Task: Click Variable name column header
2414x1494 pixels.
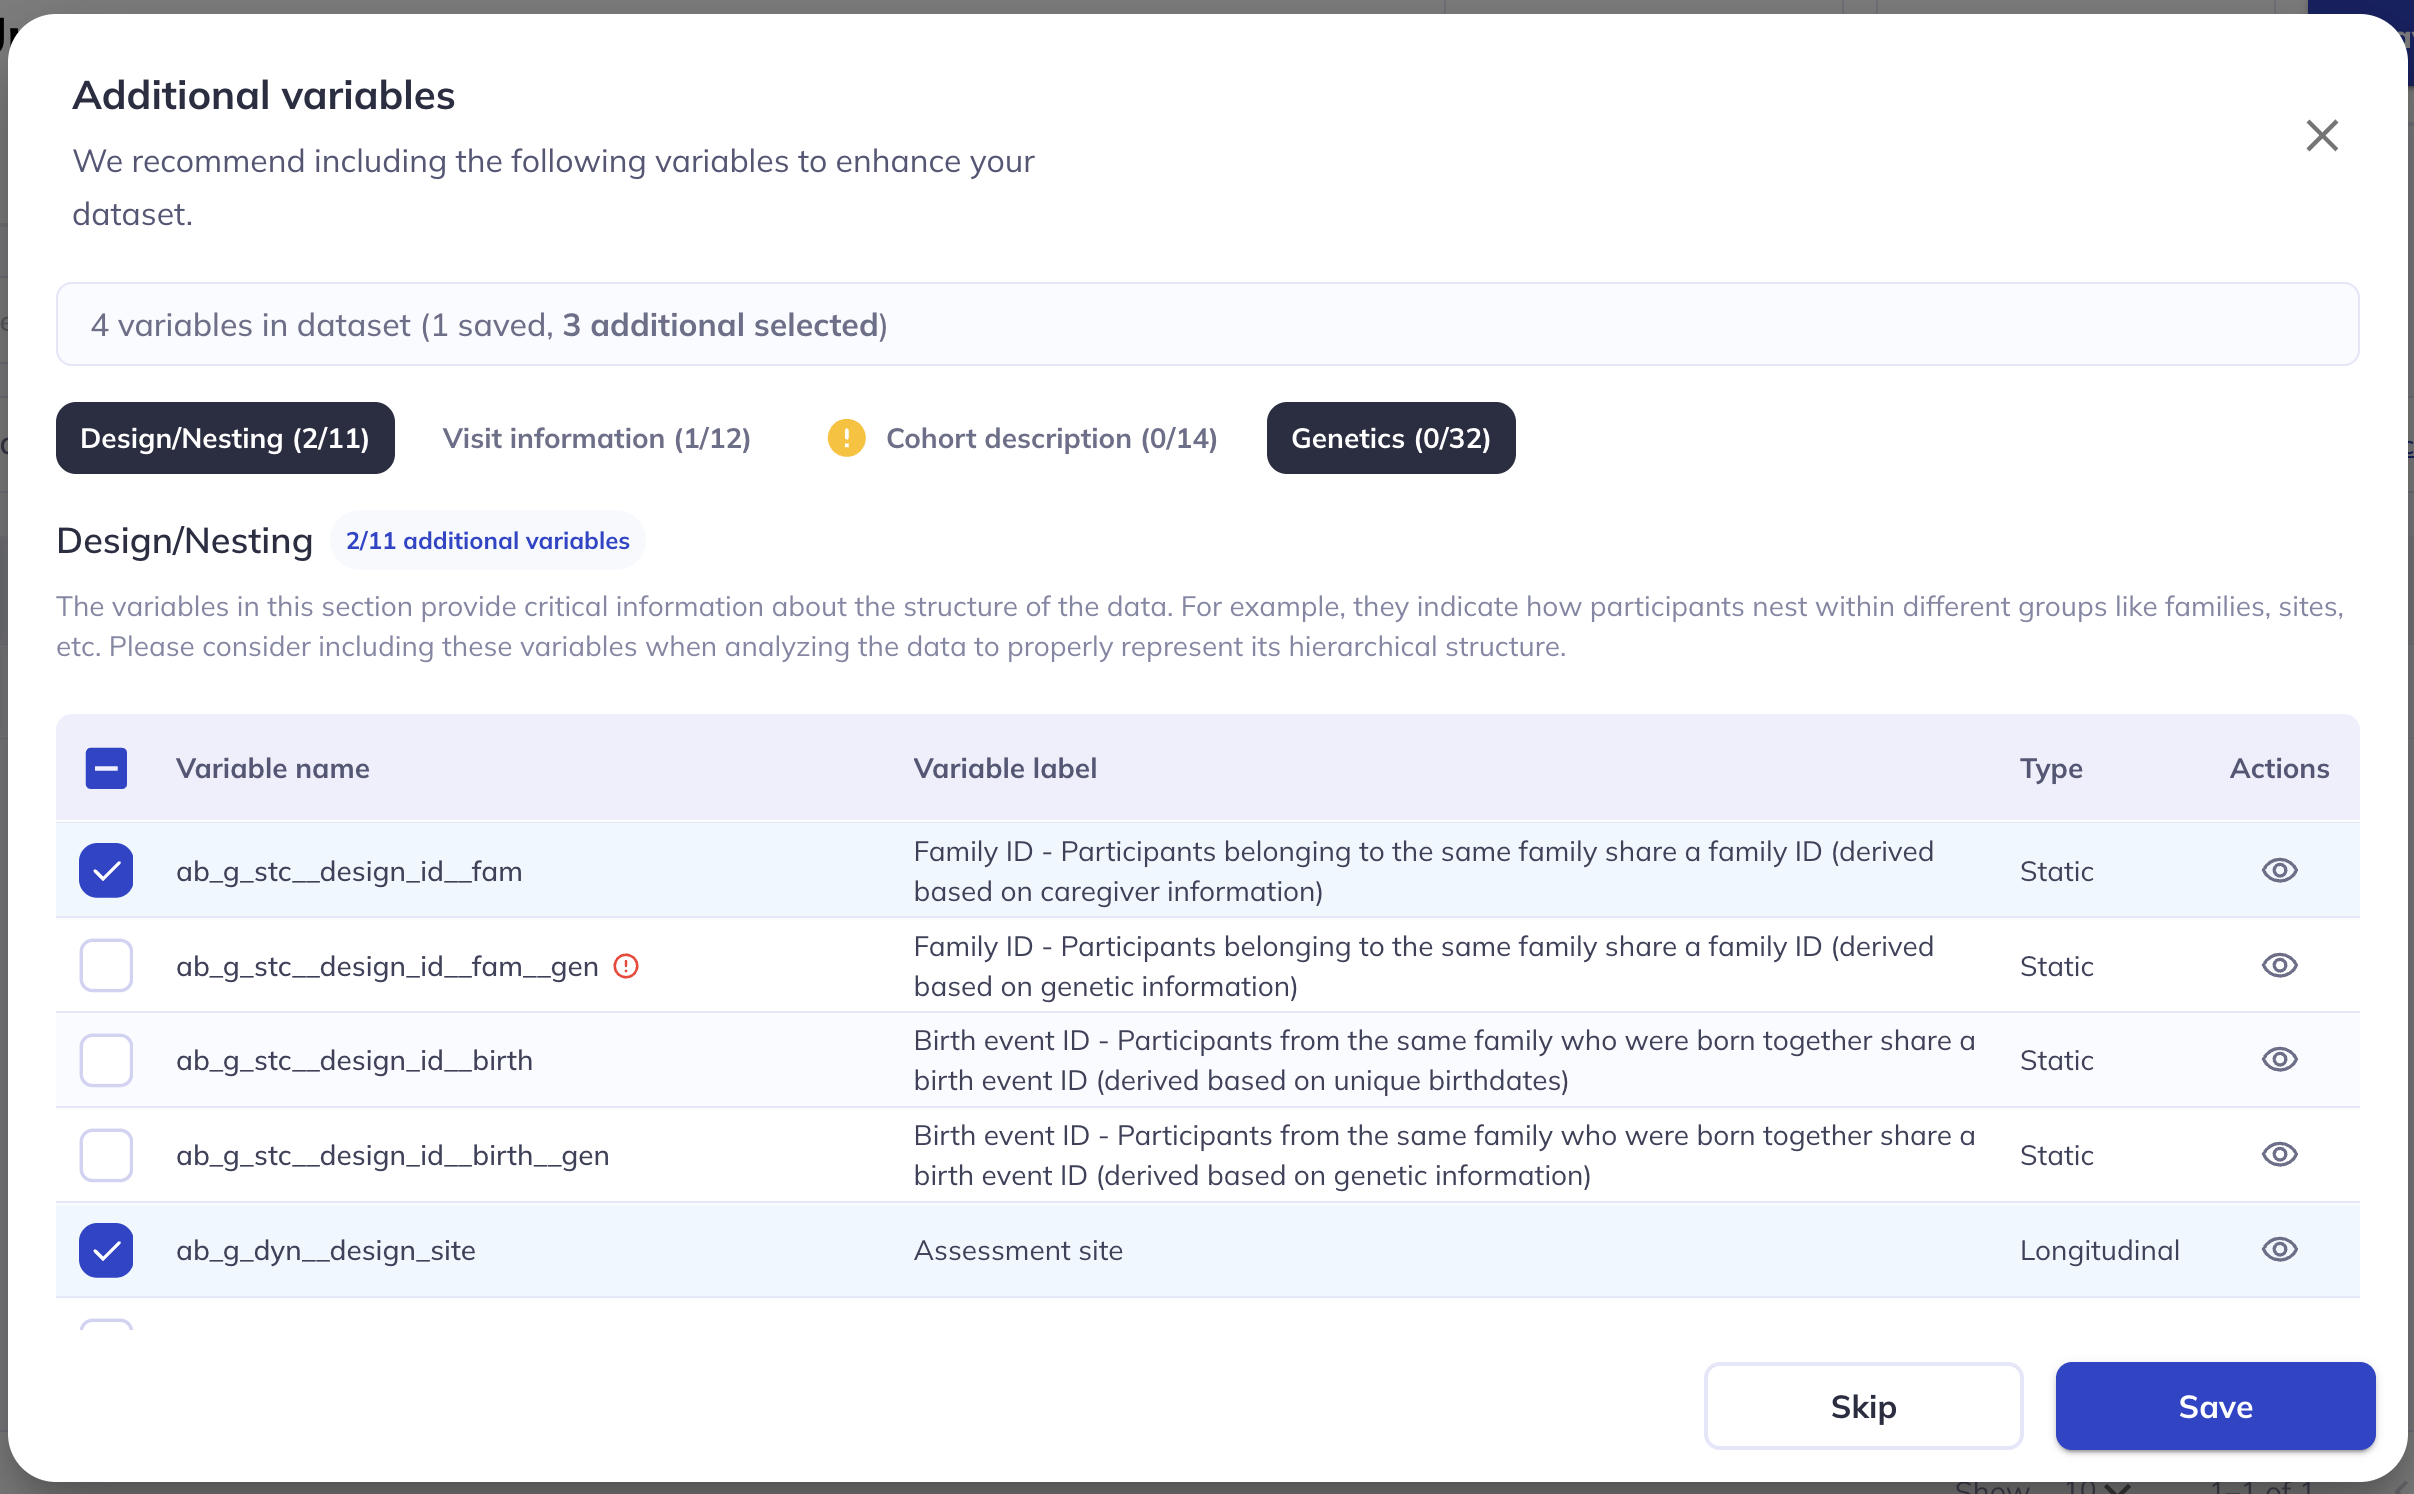Action: pyautogui.click(x=273, y=768)
